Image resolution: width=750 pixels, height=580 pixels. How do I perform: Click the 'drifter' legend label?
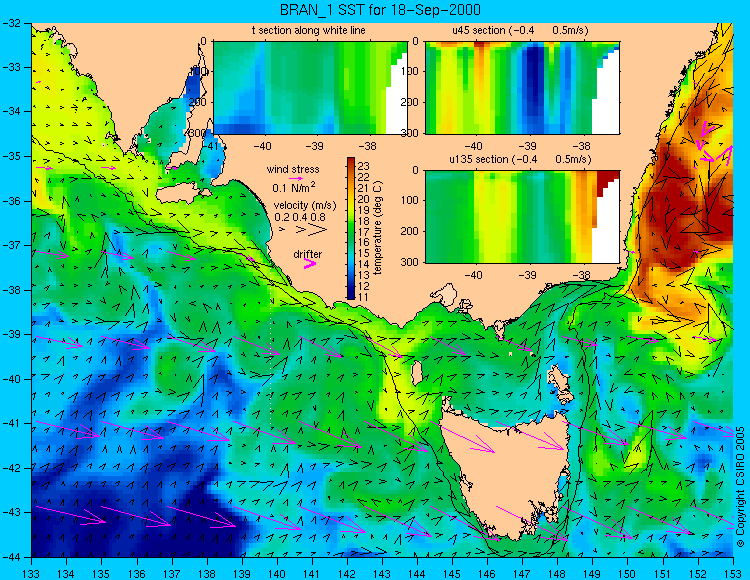[x=308, y=254]
